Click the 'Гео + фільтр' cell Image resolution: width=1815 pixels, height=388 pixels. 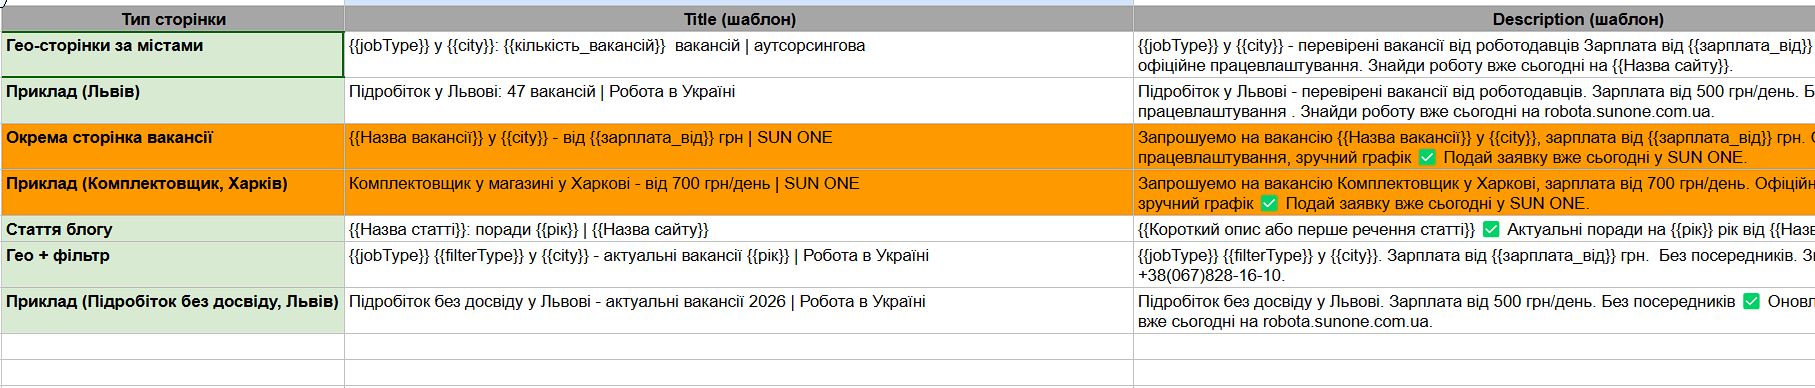tap(173, 265)
